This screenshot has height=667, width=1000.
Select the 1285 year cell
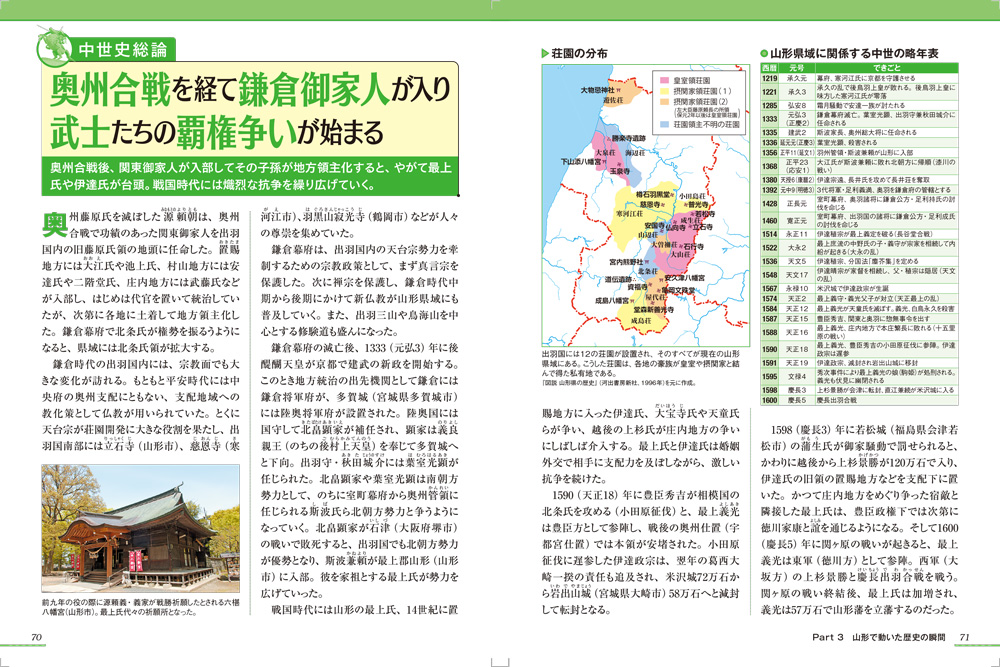770,105
